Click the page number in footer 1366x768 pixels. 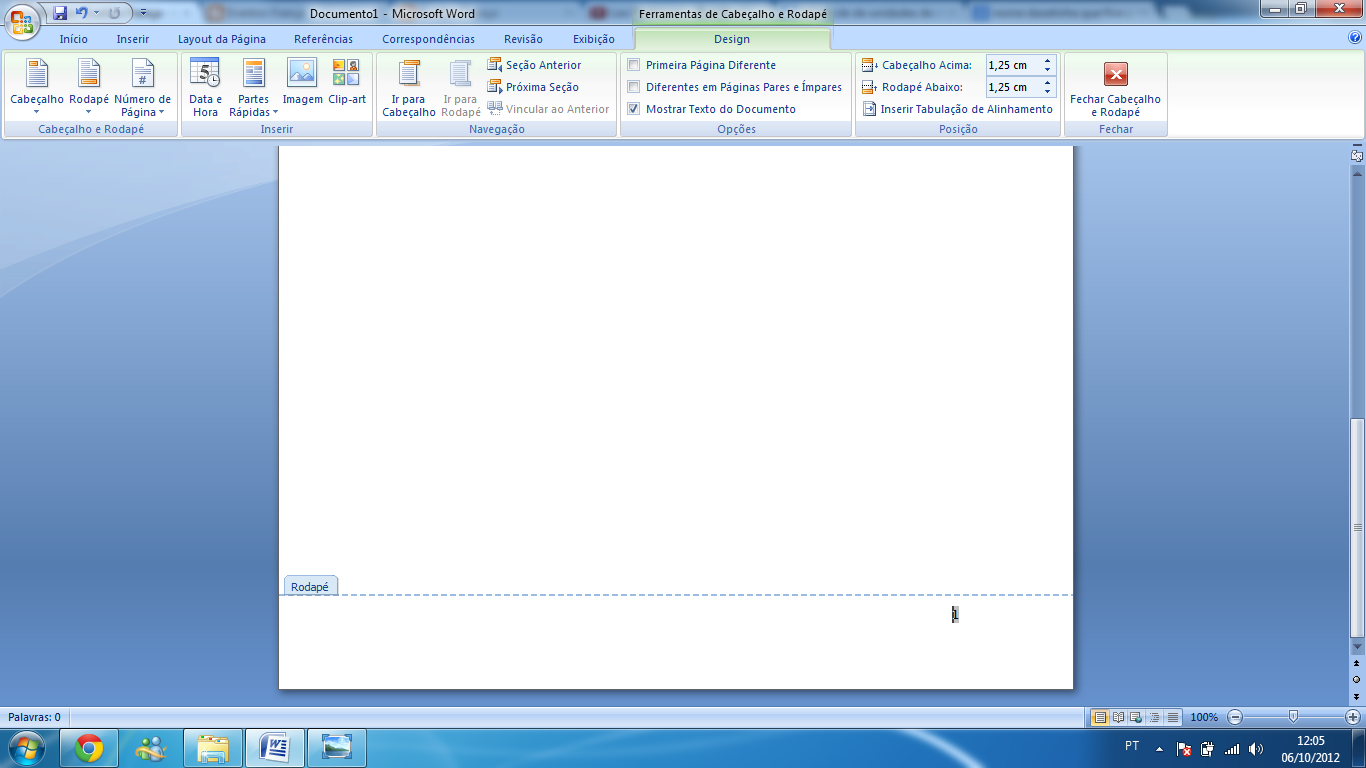pyautogui.click(x=955, y=614)
